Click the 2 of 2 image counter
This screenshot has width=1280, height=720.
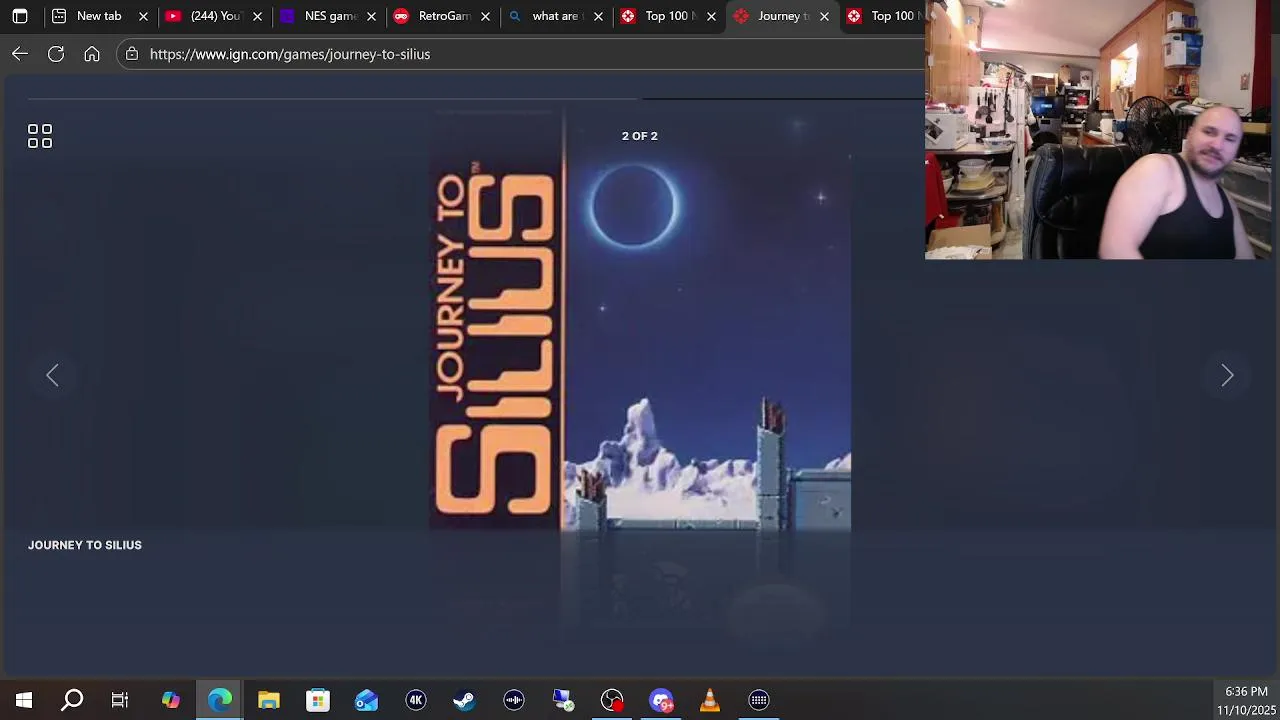640,136
